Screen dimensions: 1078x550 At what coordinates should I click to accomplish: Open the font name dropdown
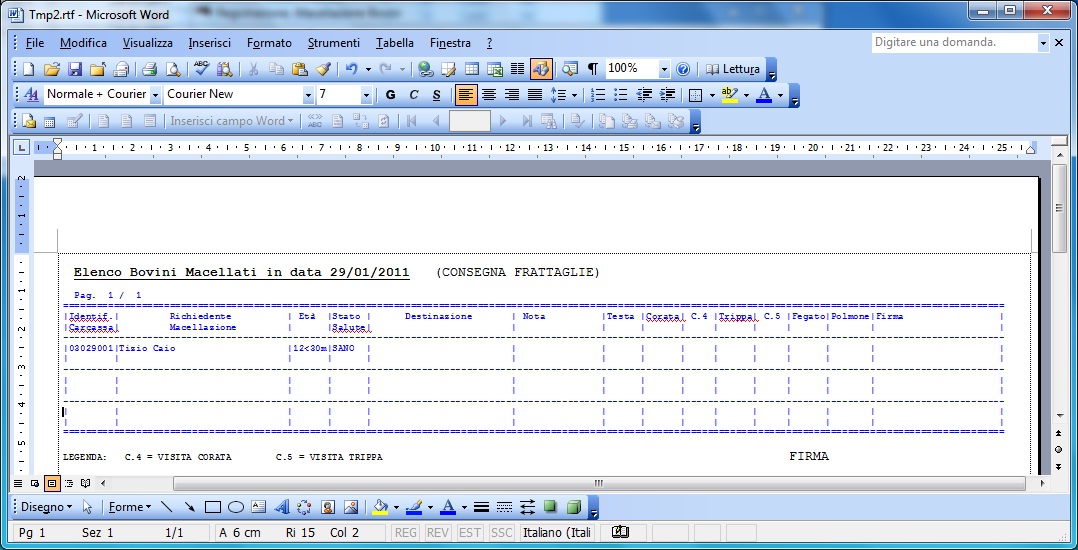pyautogui.click(x=307, y=94)
